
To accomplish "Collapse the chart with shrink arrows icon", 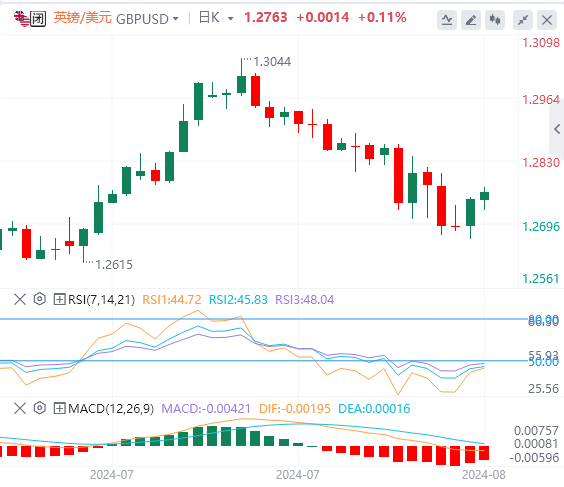I will 523,20.
